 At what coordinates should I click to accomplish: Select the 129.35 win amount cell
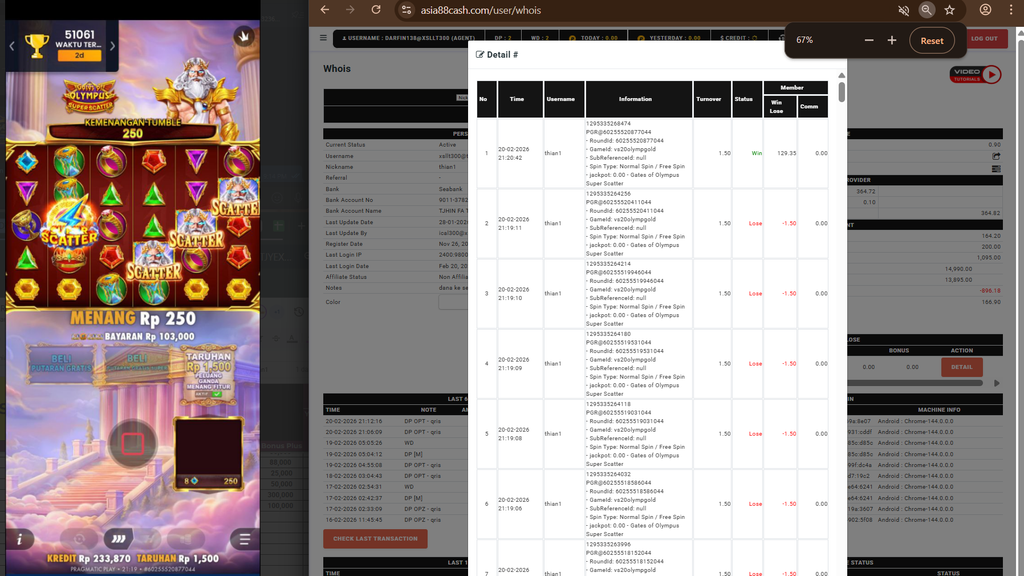tap(786, 153)
